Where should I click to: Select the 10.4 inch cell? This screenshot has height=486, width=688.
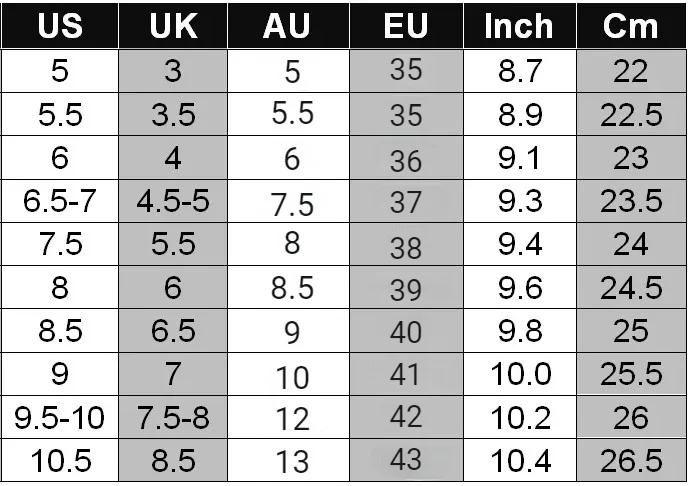click(519, 460)
